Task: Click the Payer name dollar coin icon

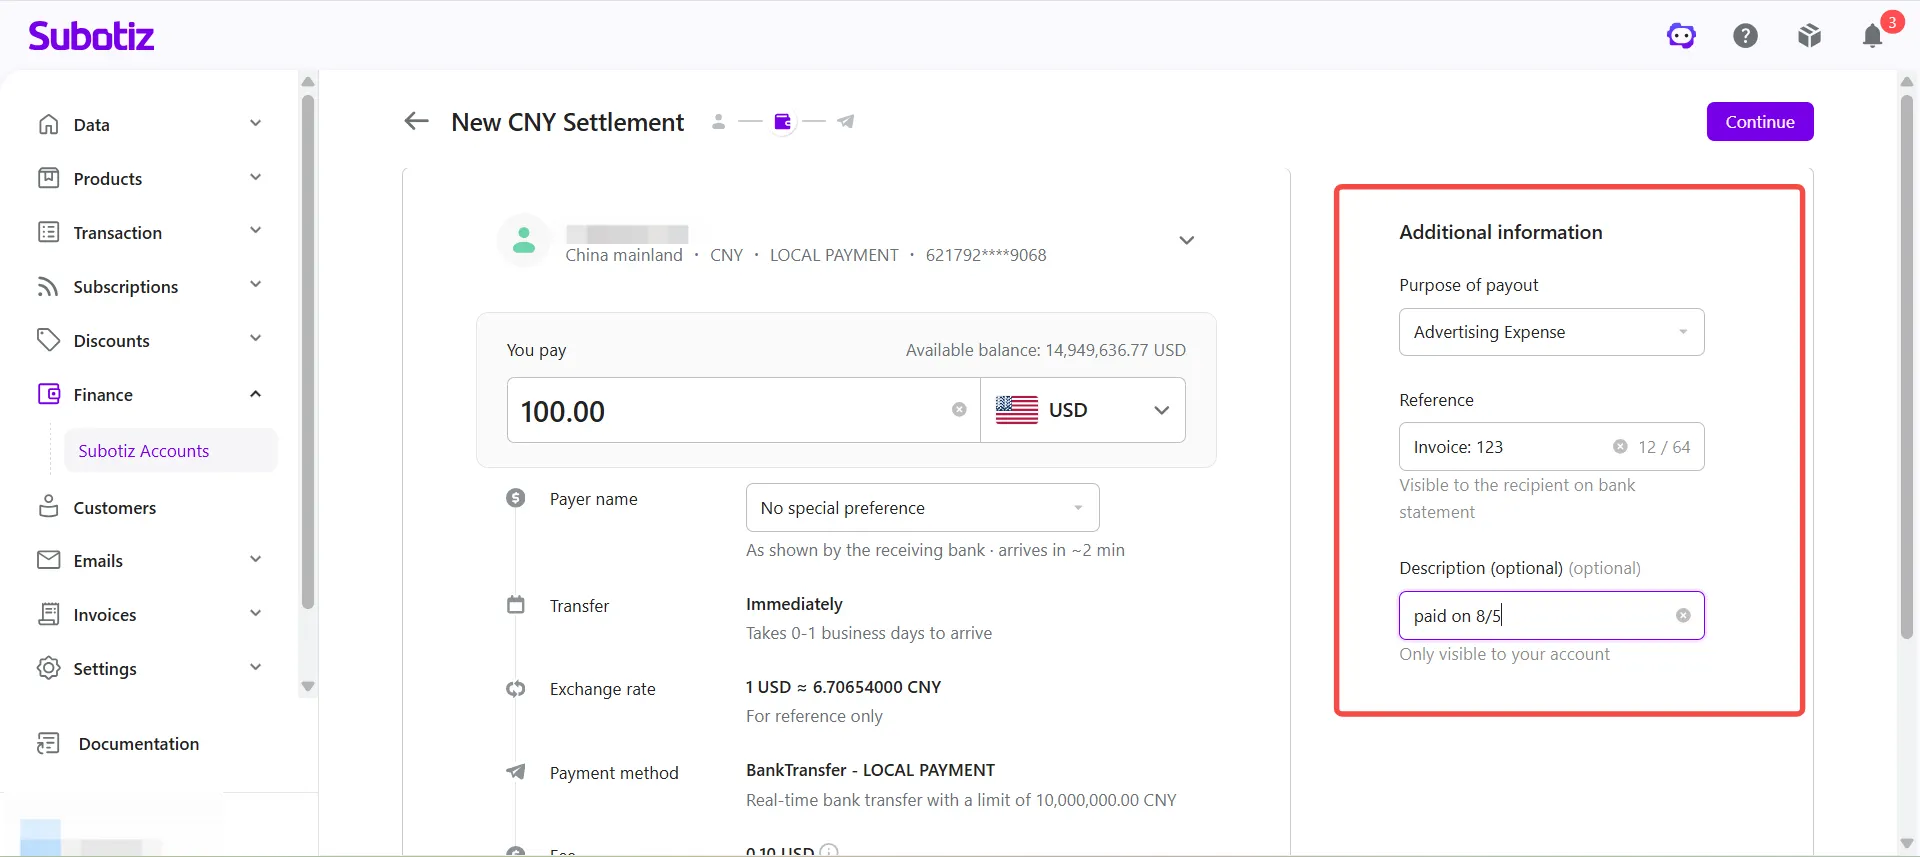Action: tap(515, 498)
